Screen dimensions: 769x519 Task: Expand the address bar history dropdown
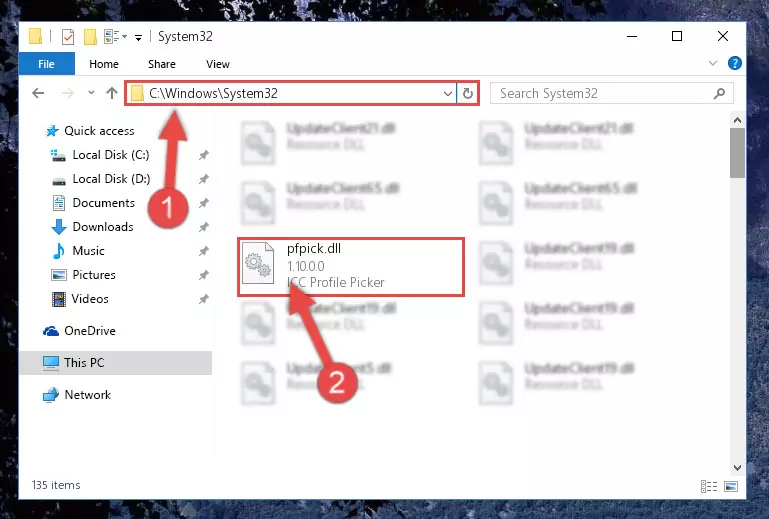pyautogui.click(x=447, y=93)
